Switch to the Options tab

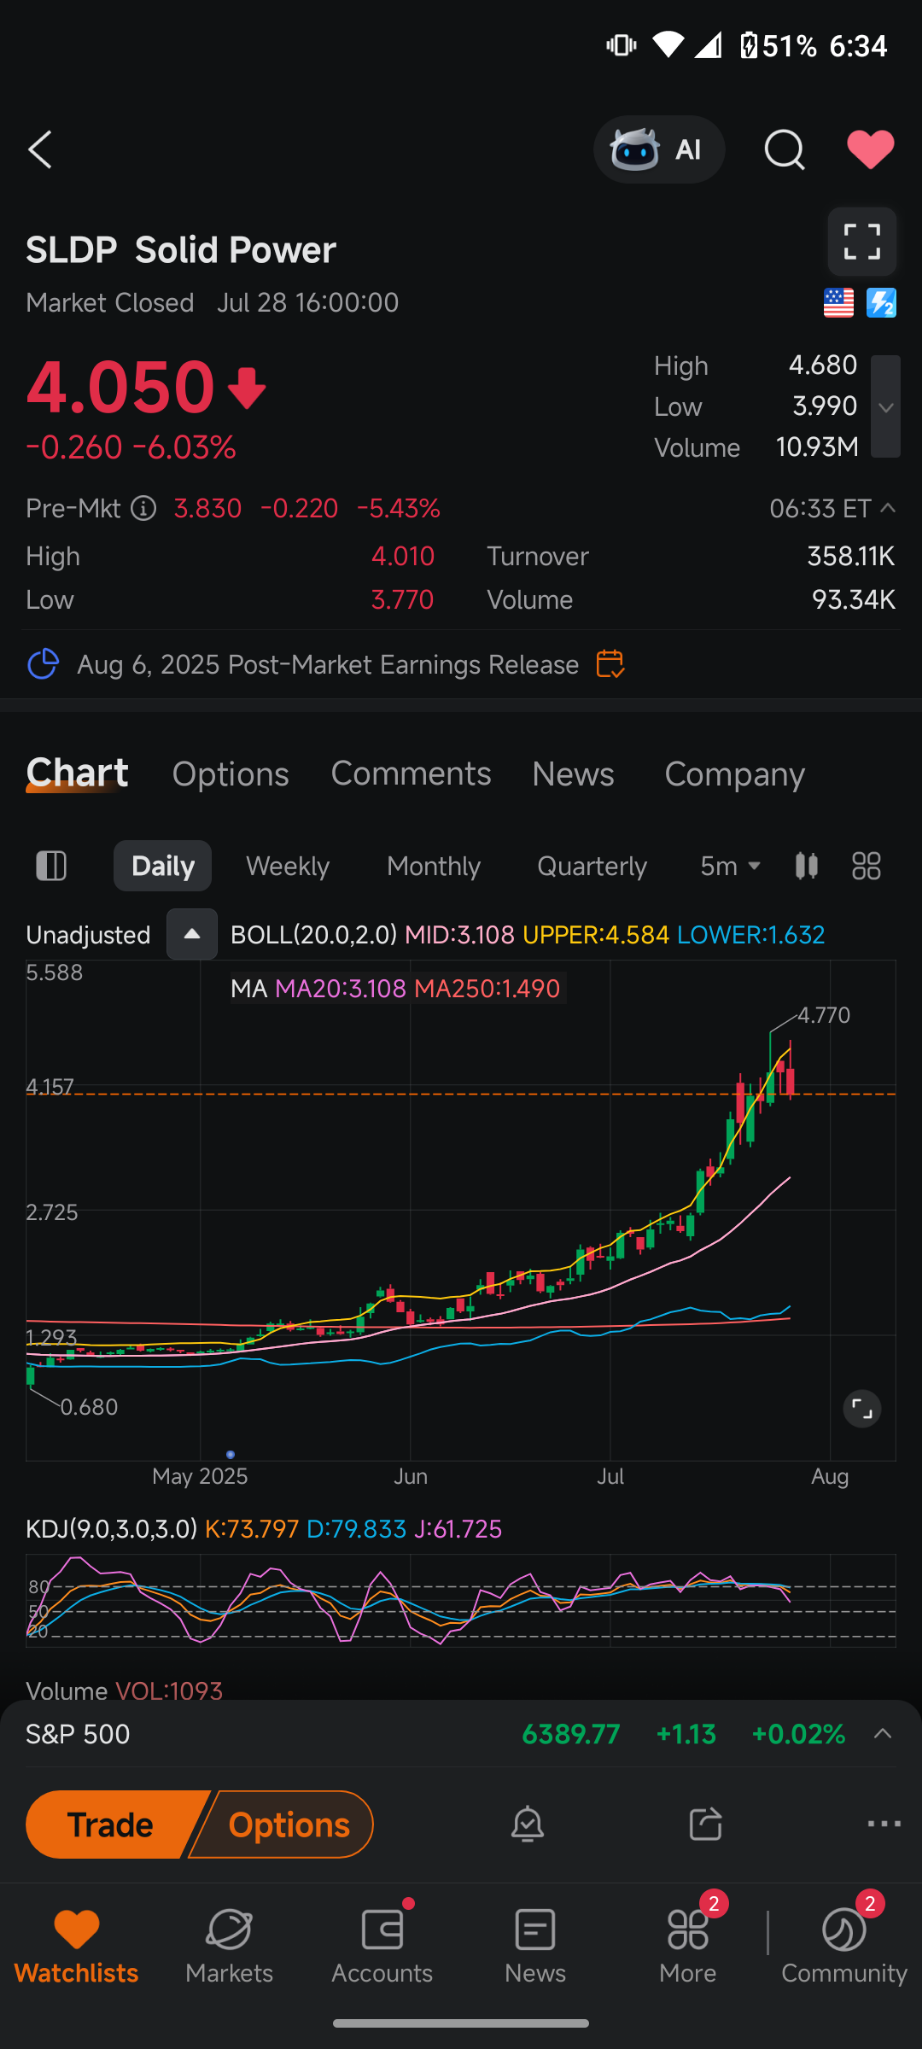click(x=230, y=775)
